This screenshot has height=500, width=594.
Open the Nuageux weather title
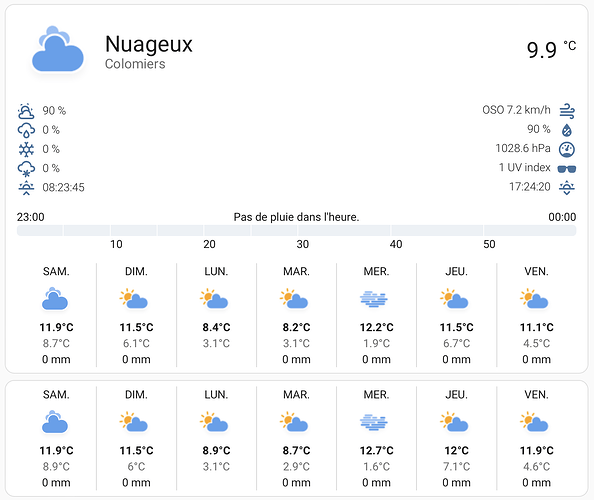tap(149, 44)
